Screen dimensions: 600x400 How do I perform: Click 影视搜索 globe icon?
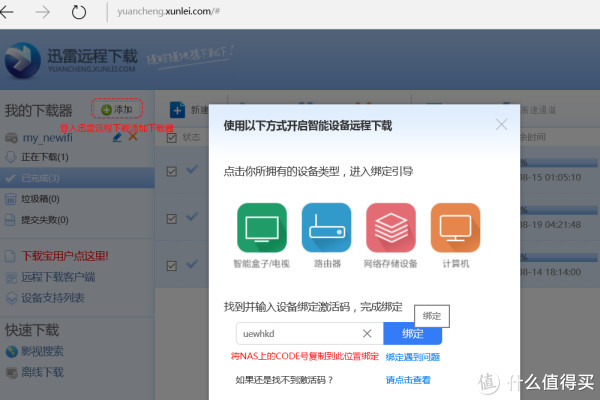(11, 351)
